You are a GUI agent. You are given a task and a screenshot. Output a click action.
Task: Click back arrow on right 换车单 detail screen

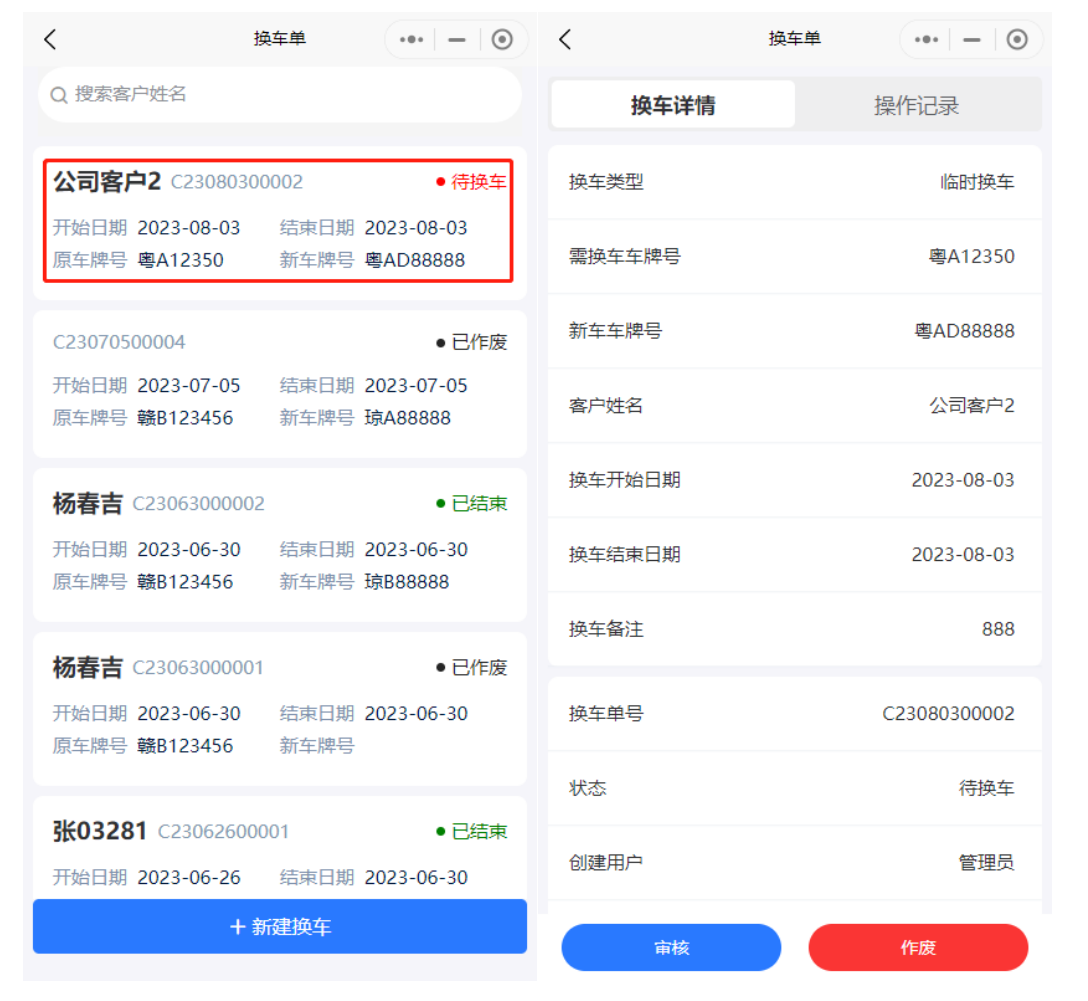pyautogui.click(x=565, y=39)
